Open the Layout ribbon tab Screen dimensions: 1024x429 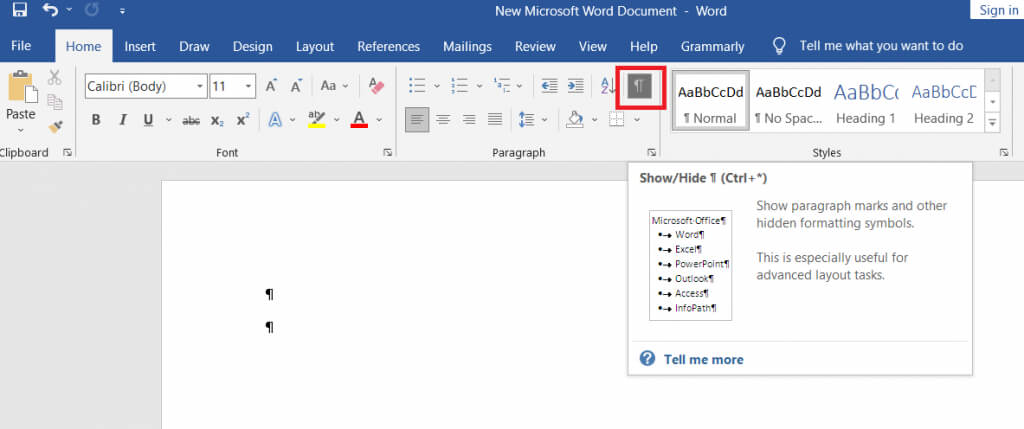315,46
